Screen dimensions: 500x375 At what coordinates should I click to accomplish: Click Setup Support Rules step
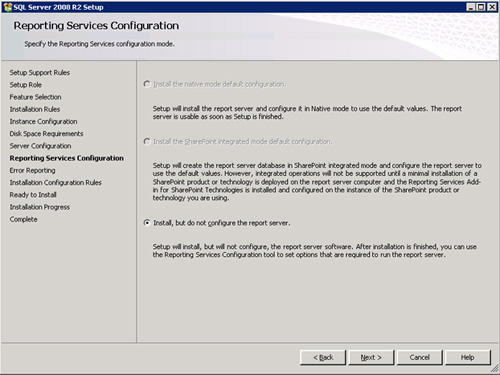(40, 73)
